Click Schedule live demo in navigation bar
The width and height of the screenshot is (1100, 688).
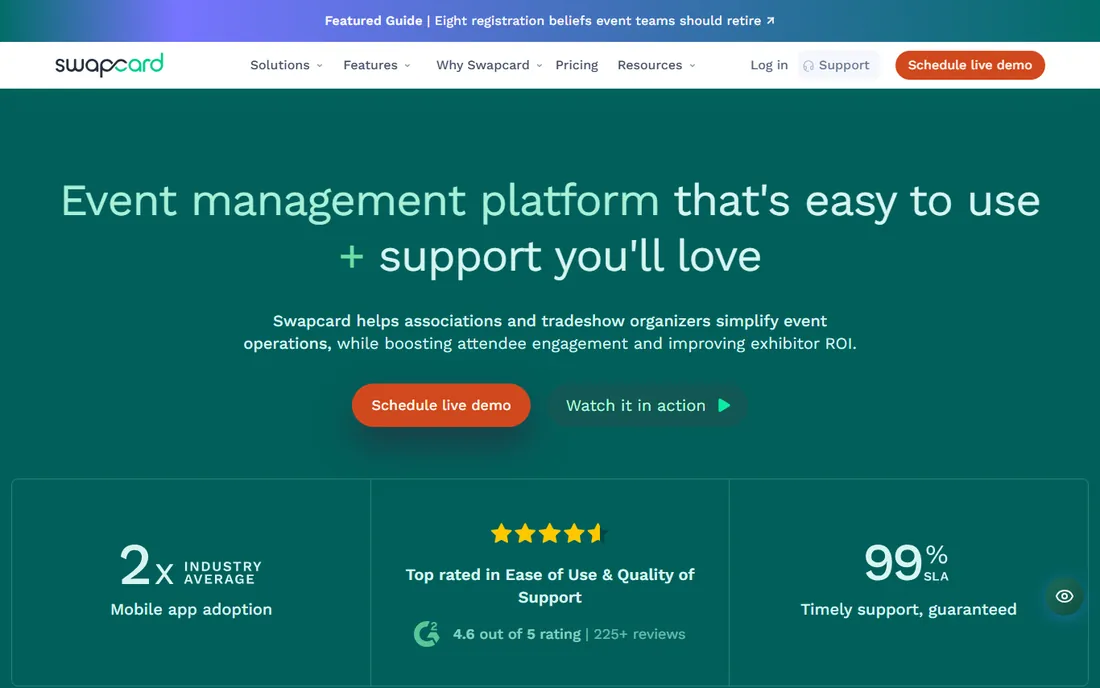[x=970, y=65]
